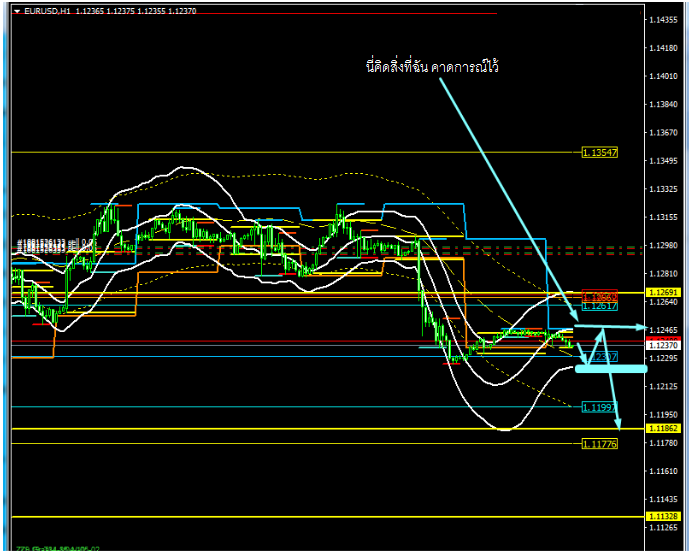Select the 1.13547 yellow level label

click(599, 153)
